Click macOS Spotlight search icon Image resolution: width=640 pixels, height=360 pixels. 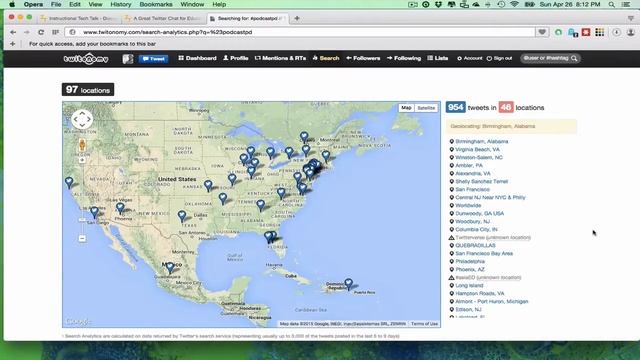611,4
